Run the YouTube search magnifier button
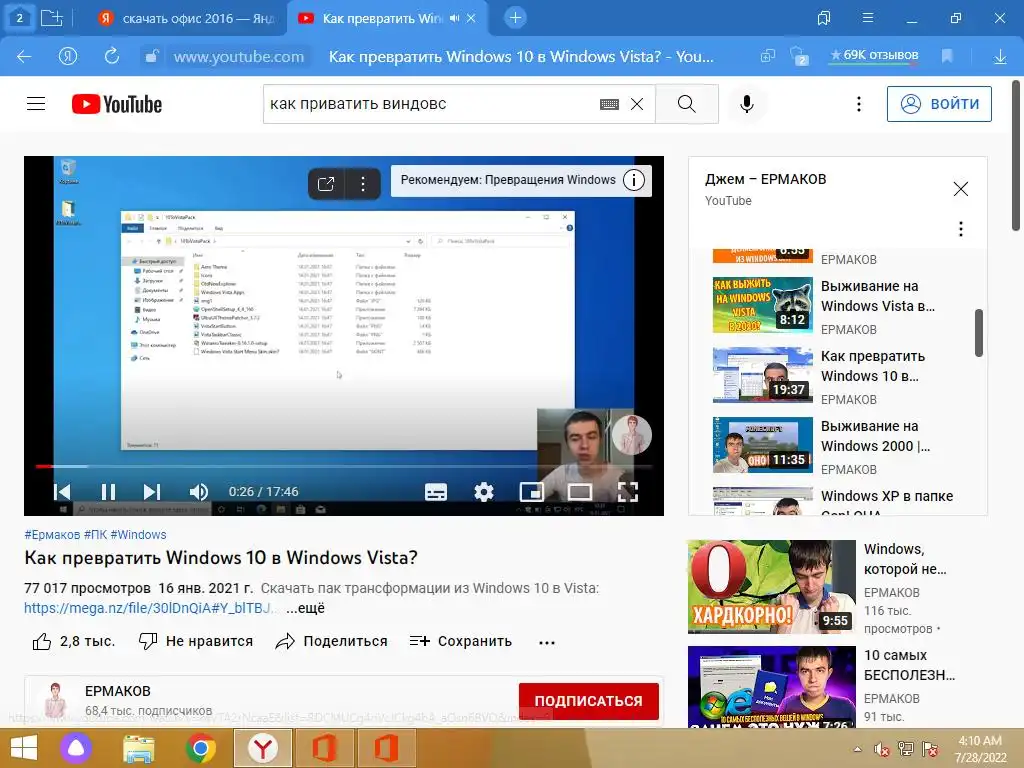The height and width of the screenshot is (768, 1024). click(686, 104)
